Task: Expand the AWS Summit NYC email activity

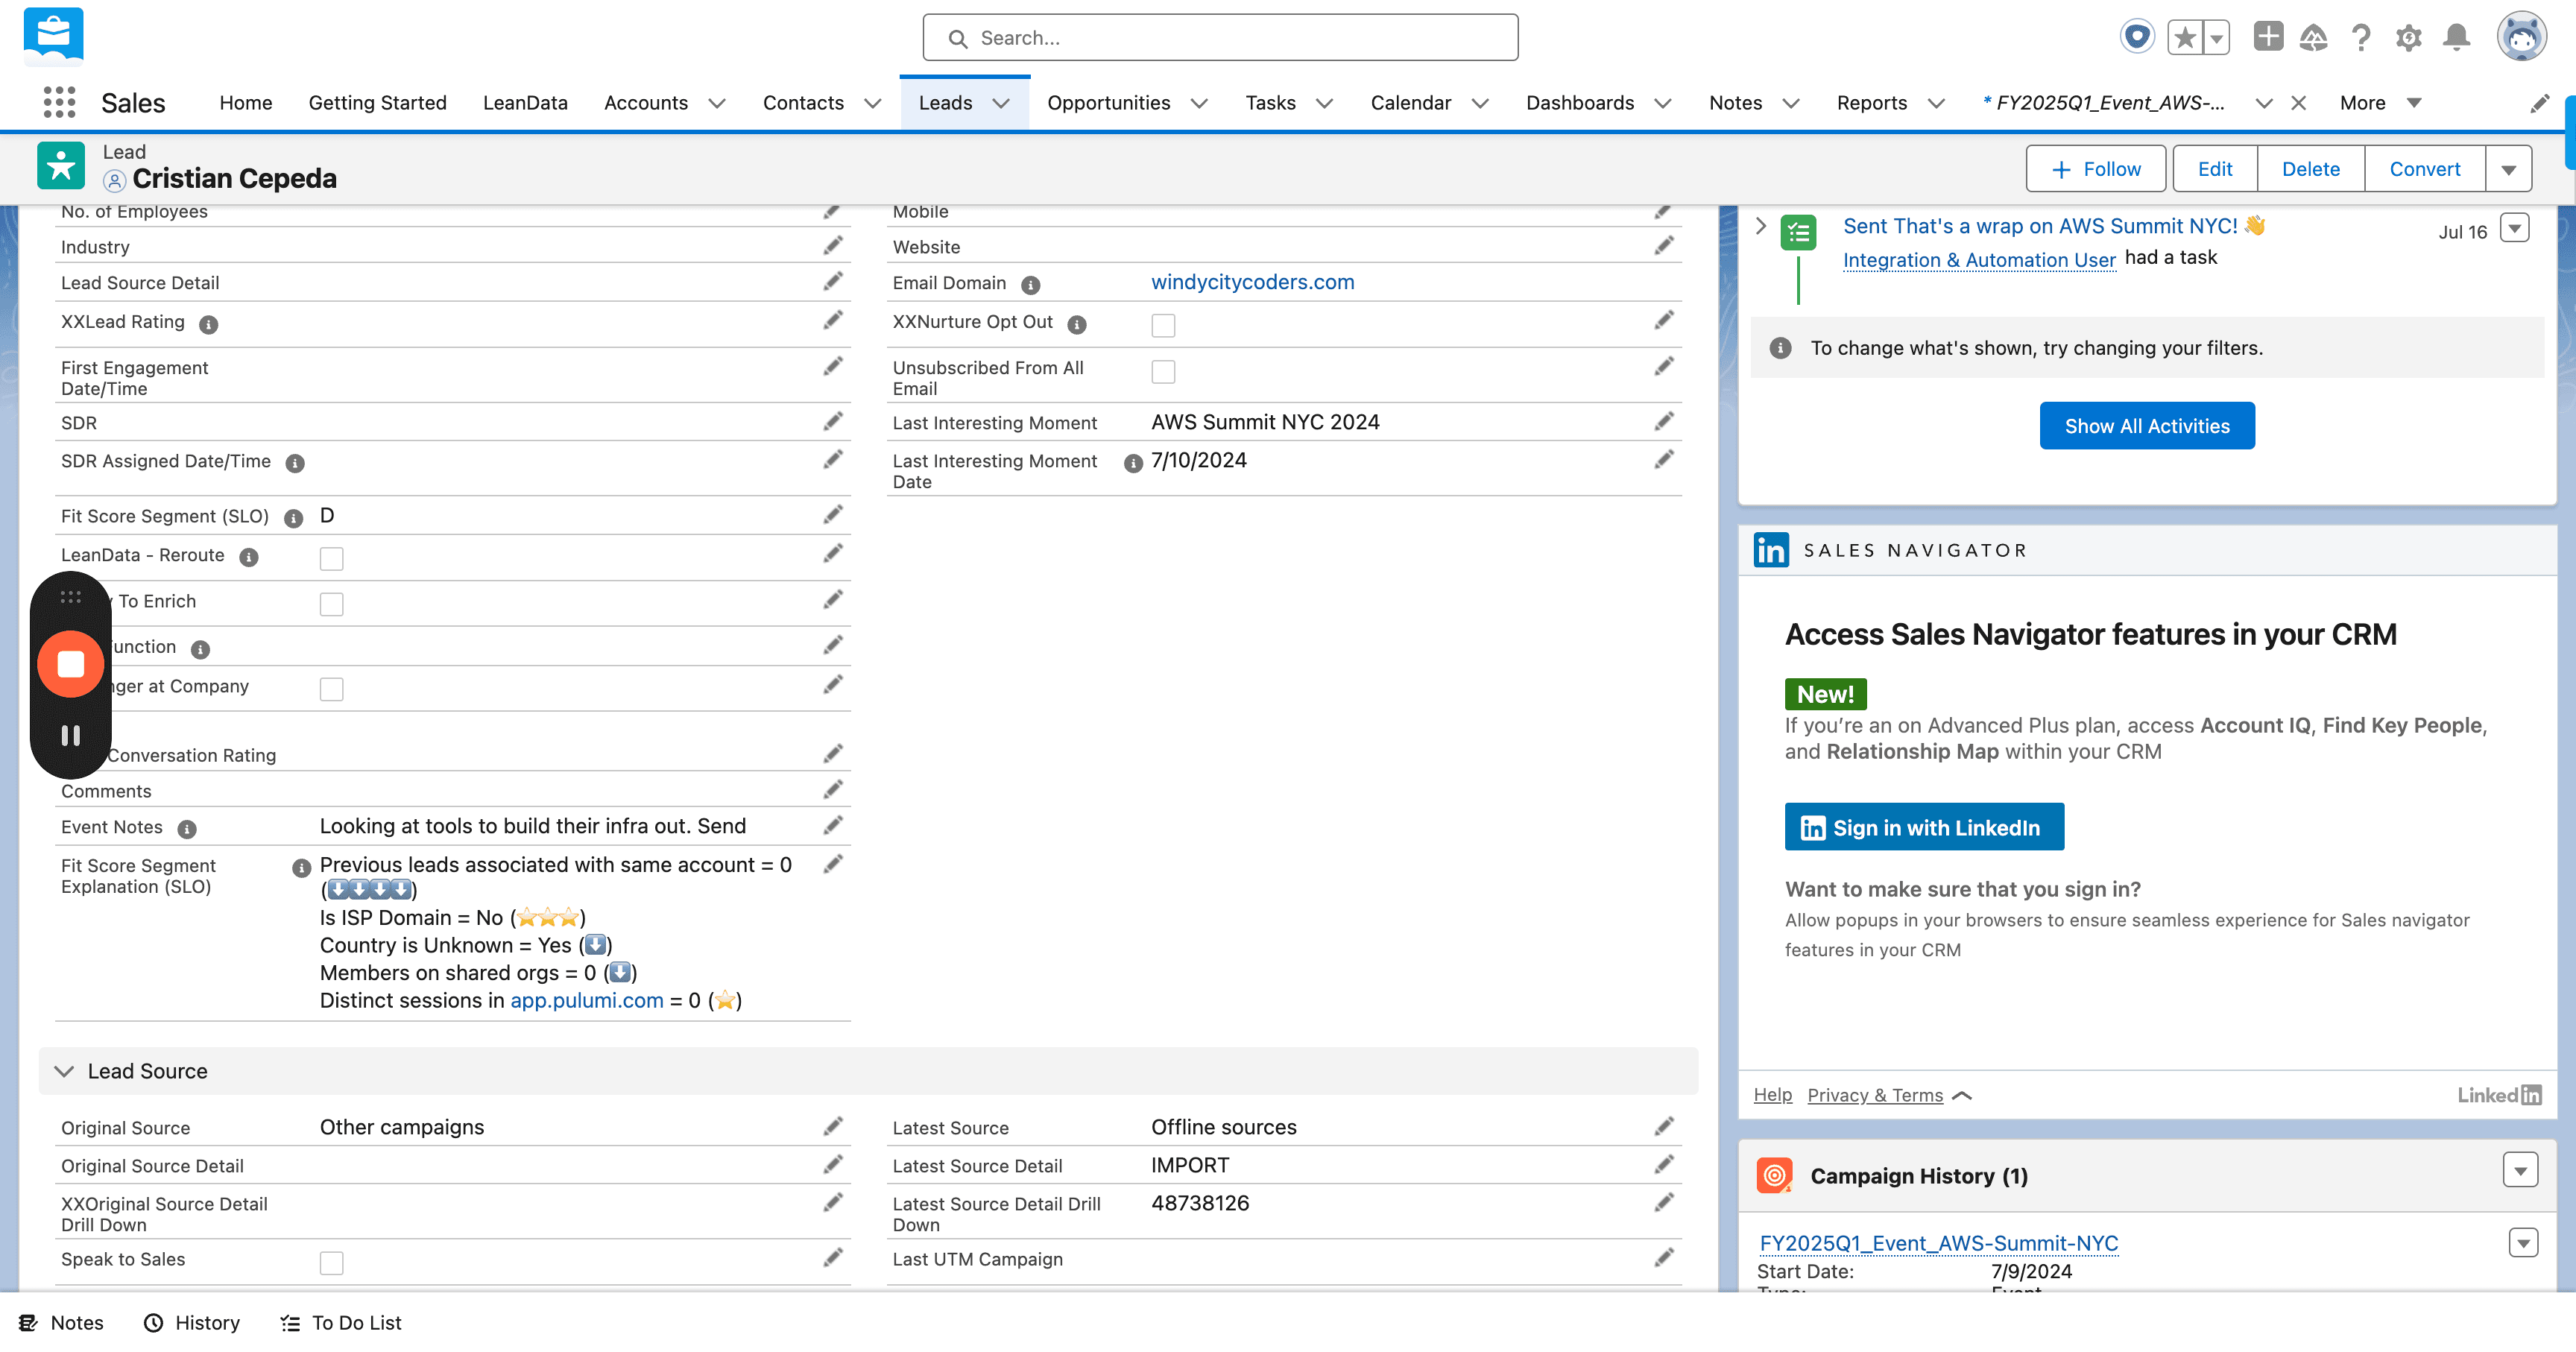Action: [1761, 226]
